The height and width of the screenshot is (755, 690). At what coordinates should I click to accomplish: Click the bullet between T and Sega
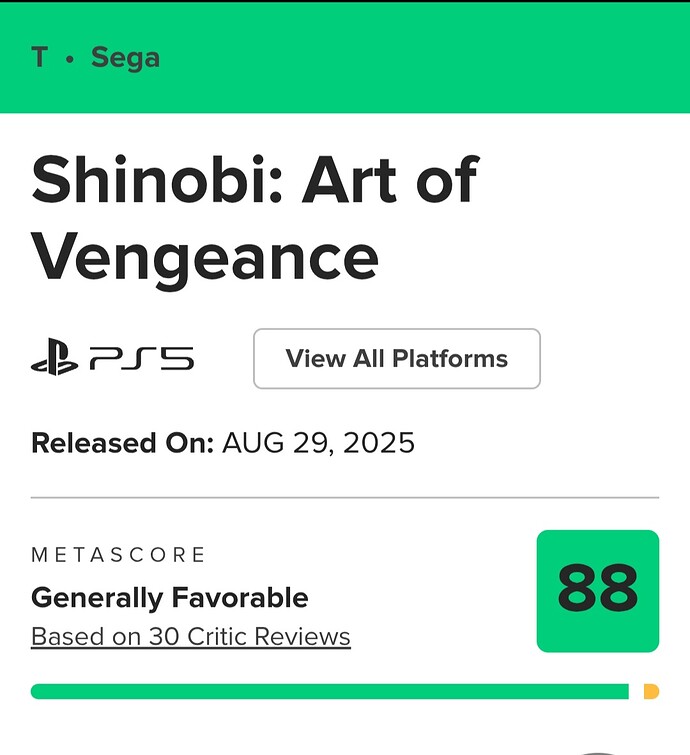coord(70,60)
